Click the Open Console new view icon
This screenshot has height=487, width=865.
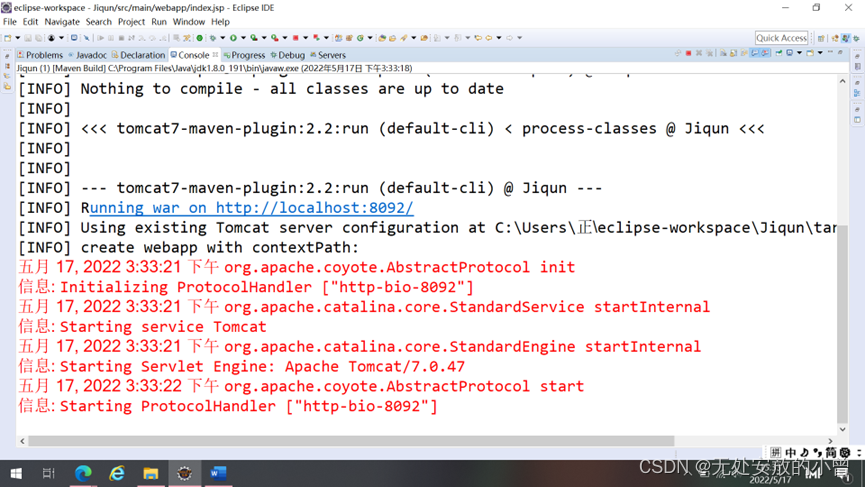[810, 53]
